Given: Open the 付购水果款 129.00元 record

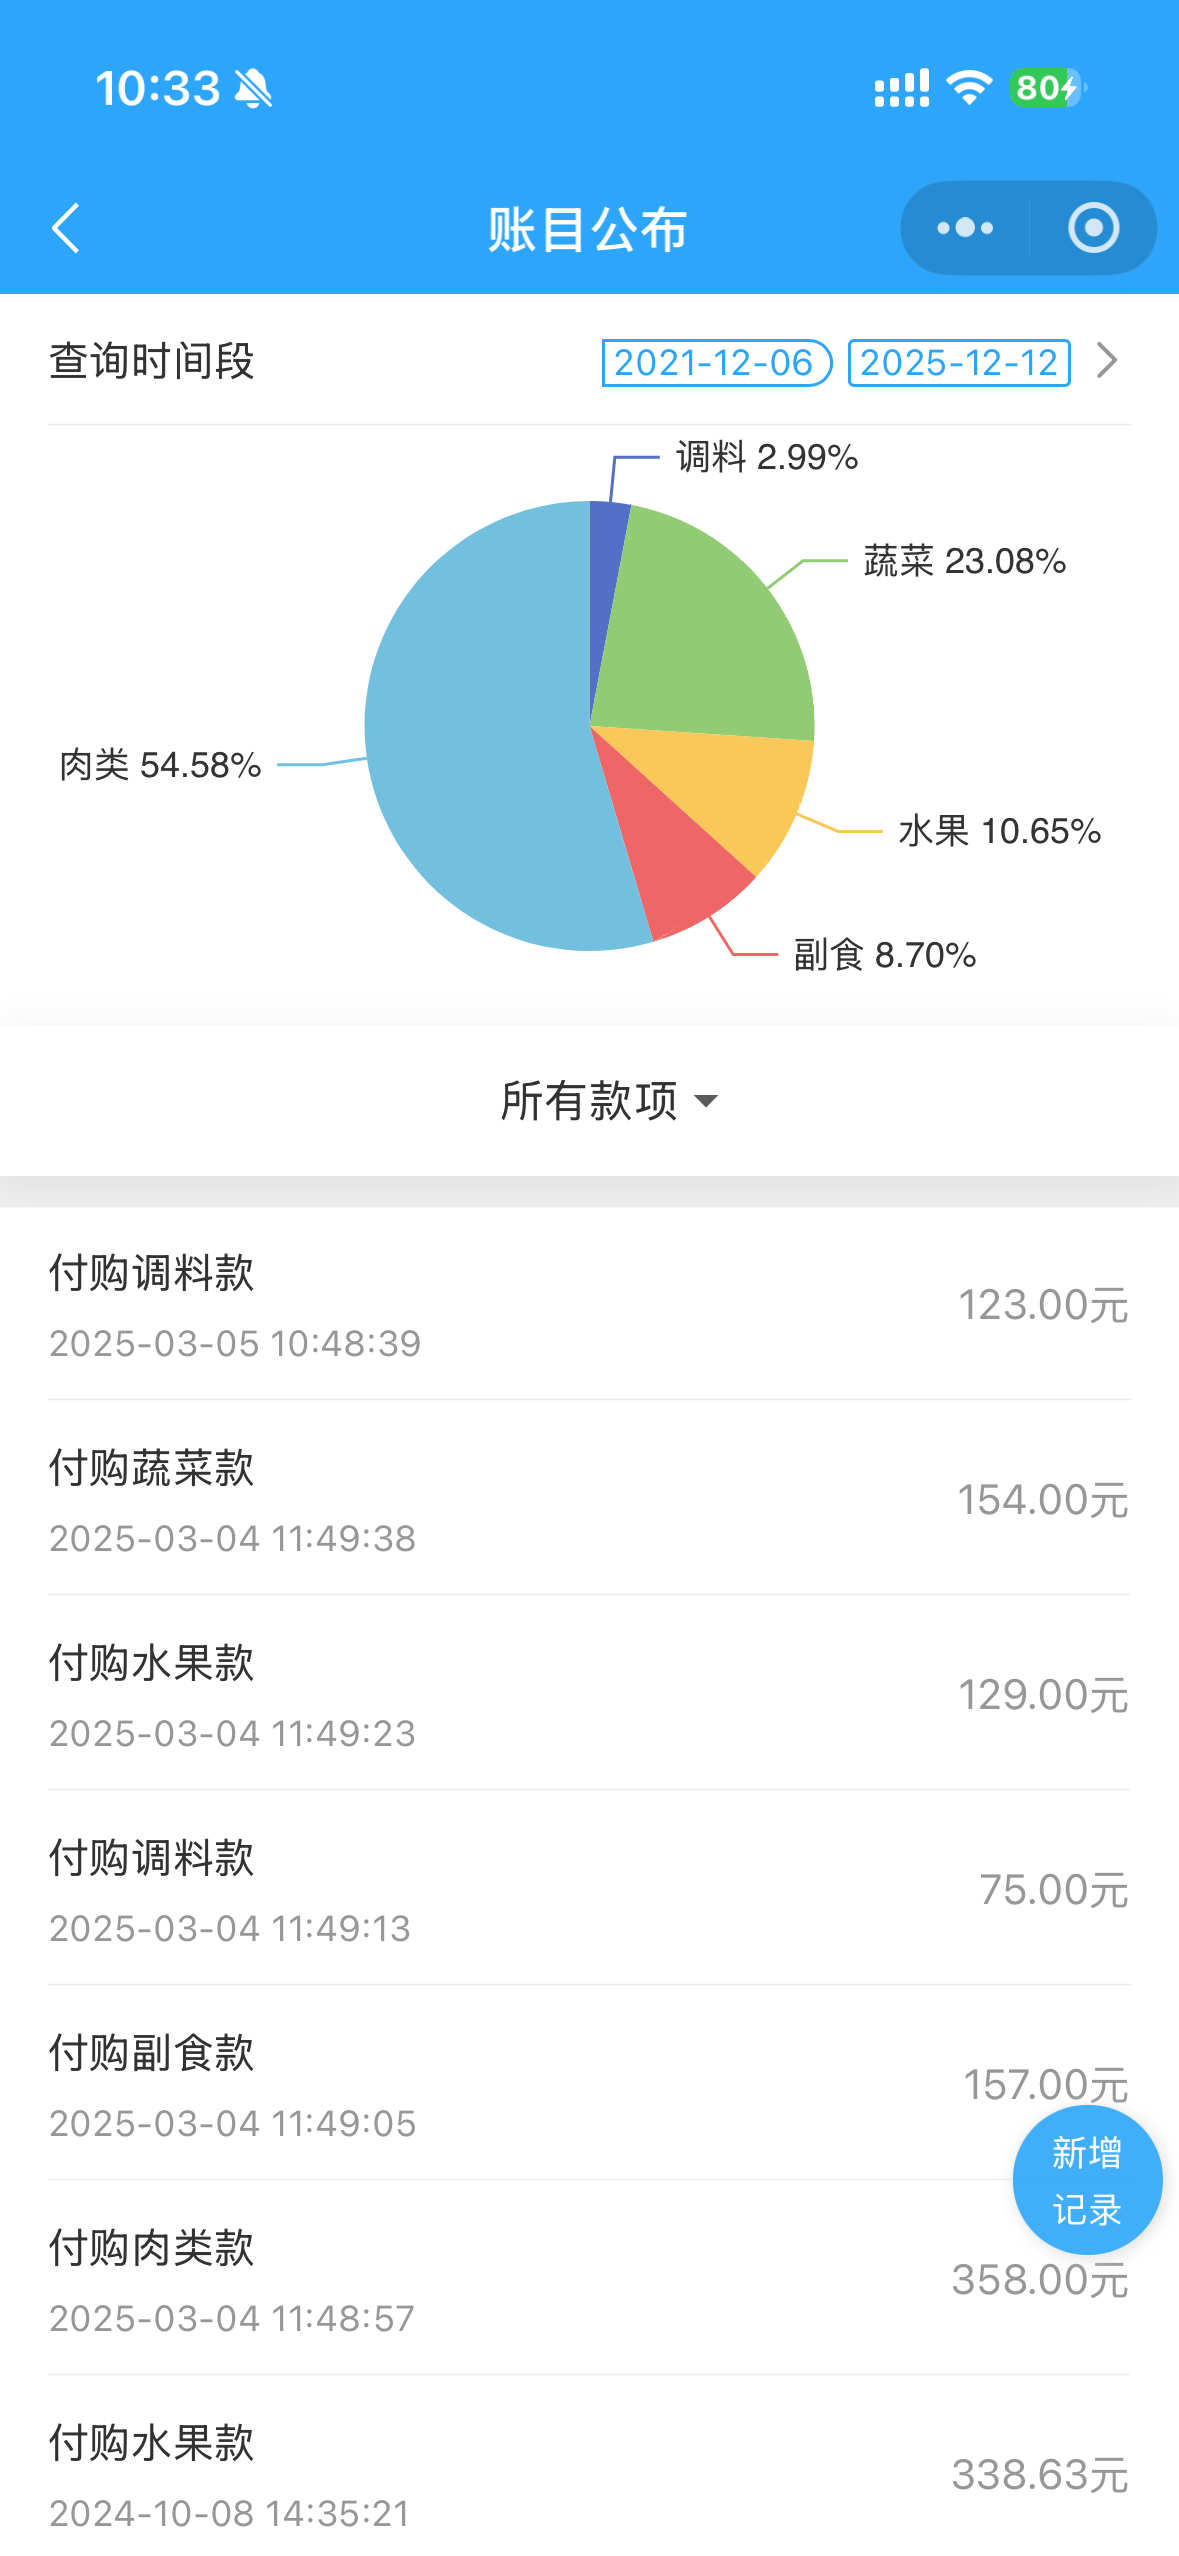Looking at the screenshot, I should (x=589, y=1694).
